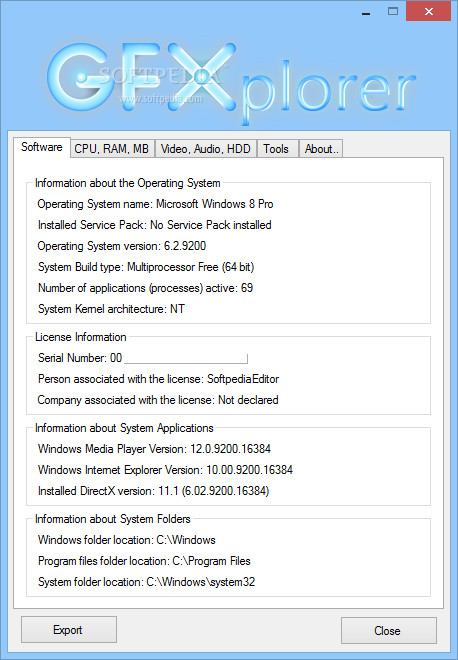Screen dimensions: 458x660
Task: Click the Close button at bottom
Action: (x=389, y=630)
